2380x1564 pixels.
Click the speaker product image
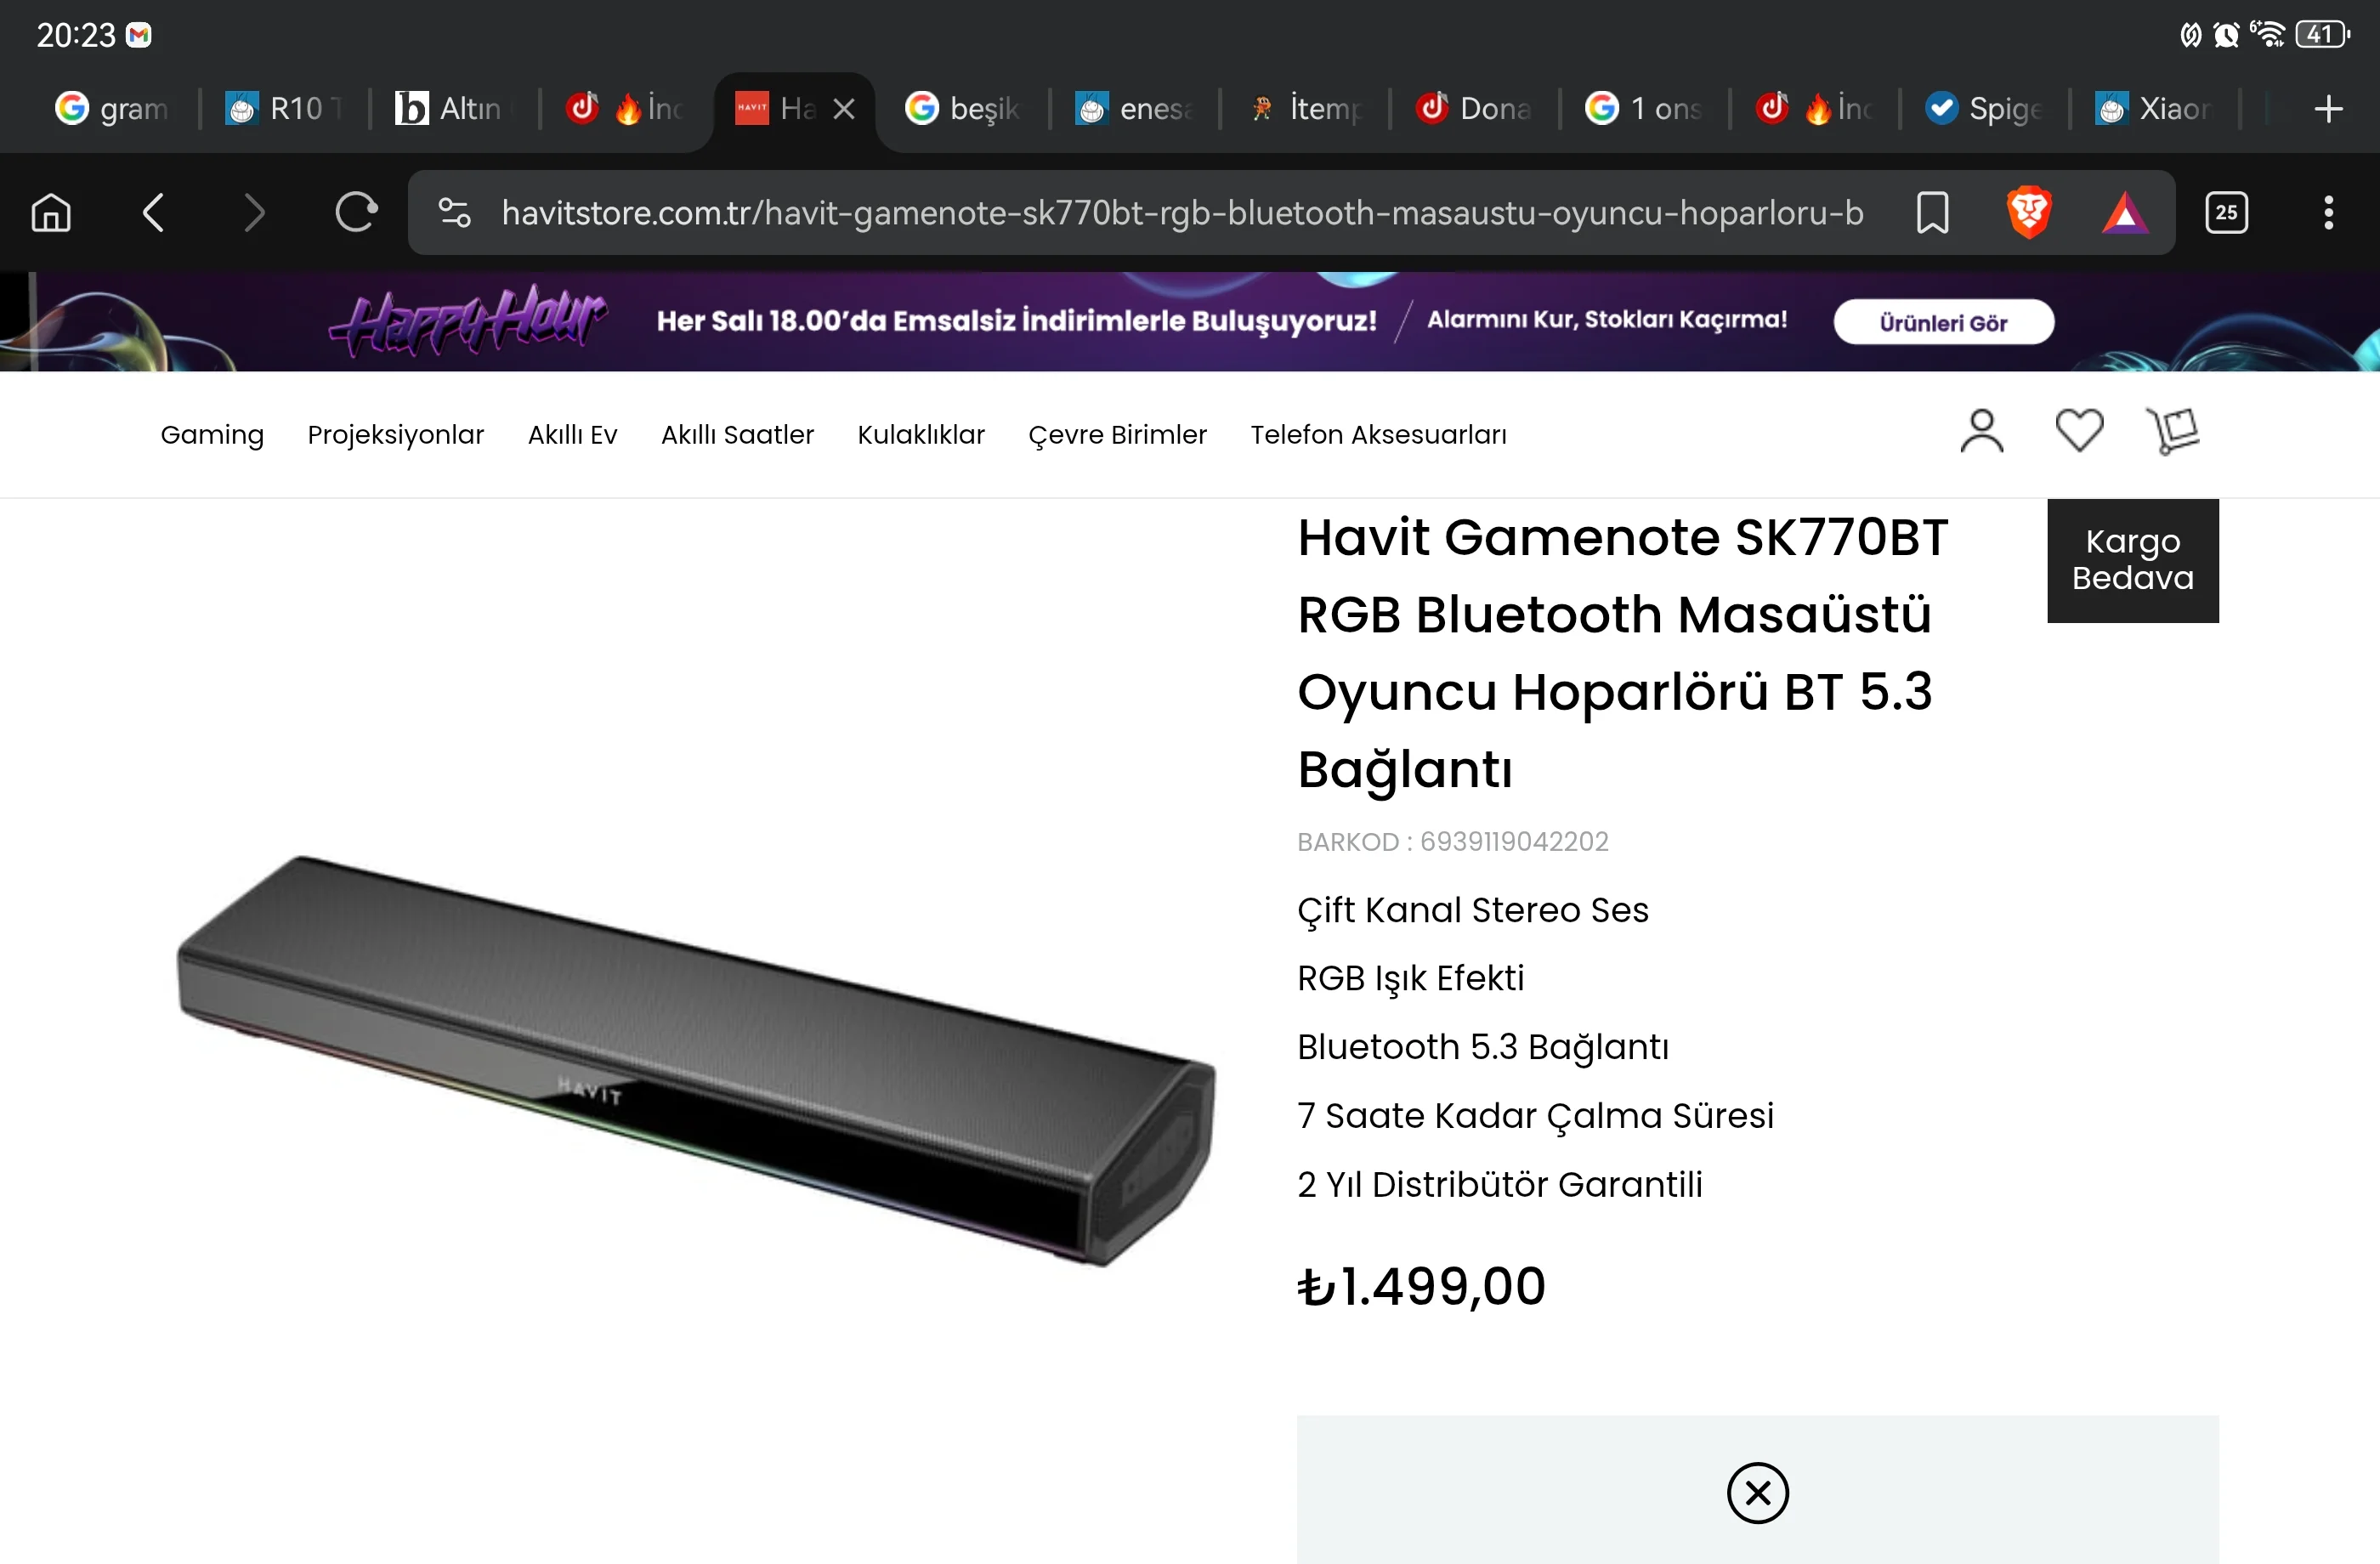pyautogui.click(x=697, y=1062)
